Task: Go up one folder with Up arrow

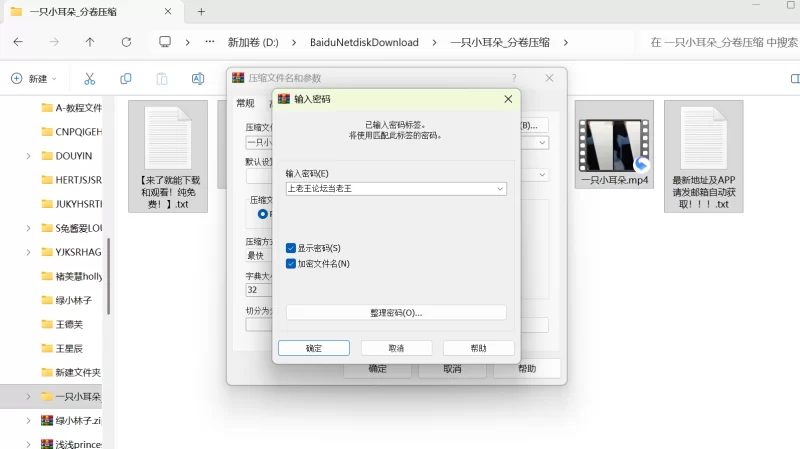Action: coord(90,42)
